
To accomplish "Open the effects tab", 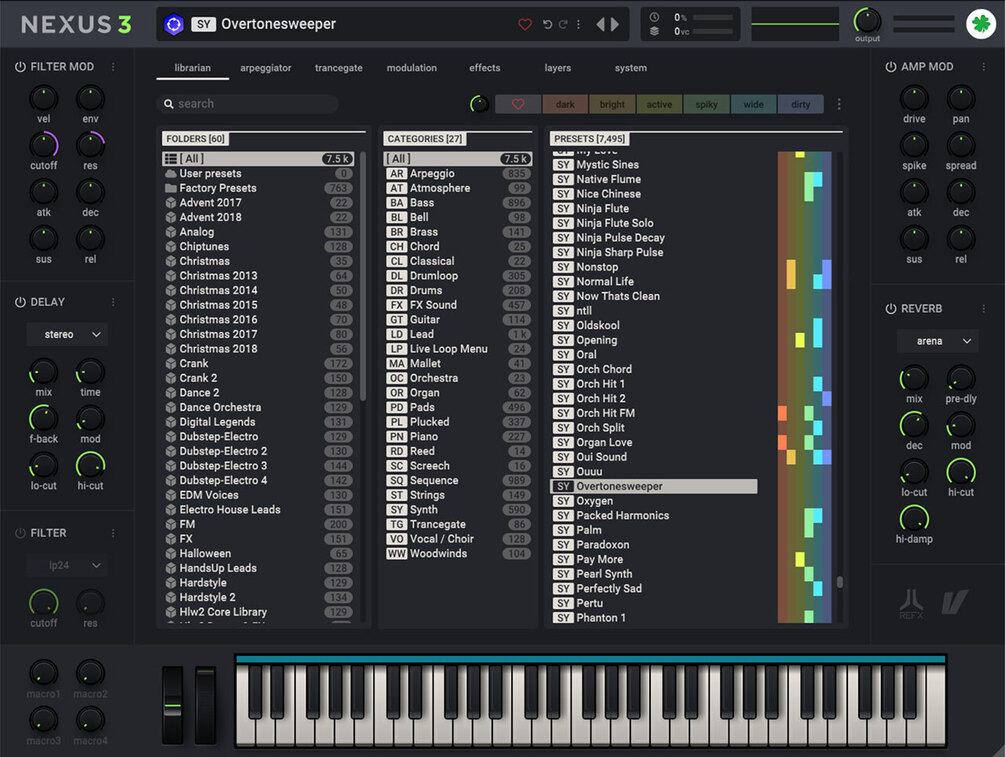I will click(485, 68).
